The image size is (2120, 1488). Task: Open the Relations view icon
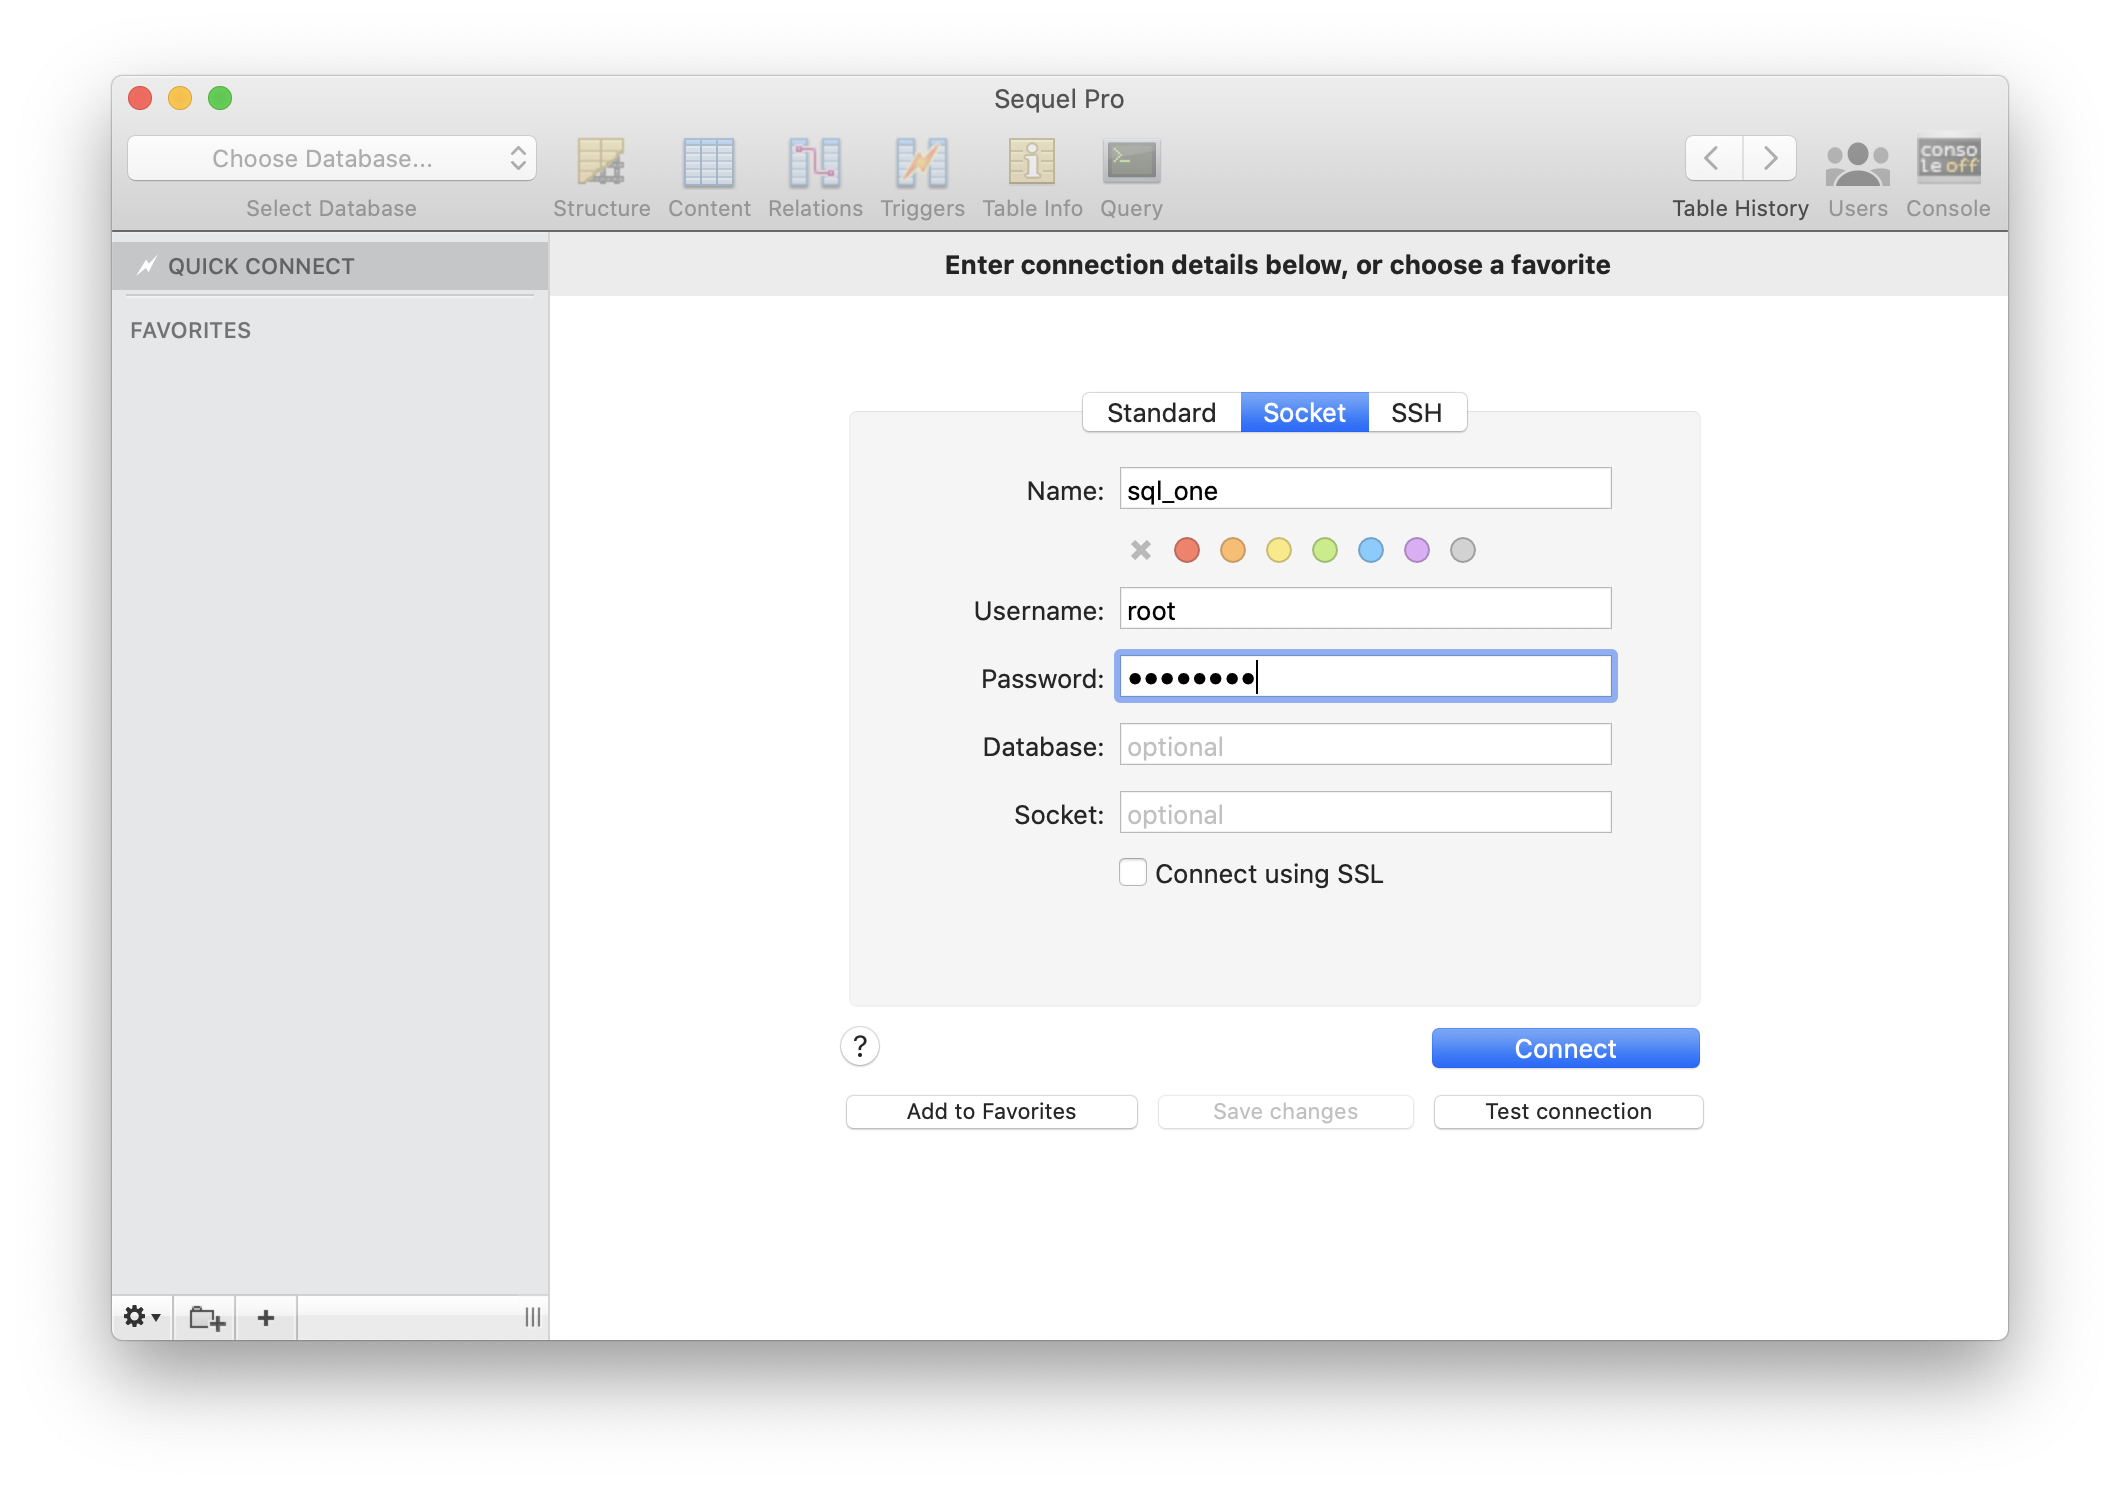click(x=814, y=162)
